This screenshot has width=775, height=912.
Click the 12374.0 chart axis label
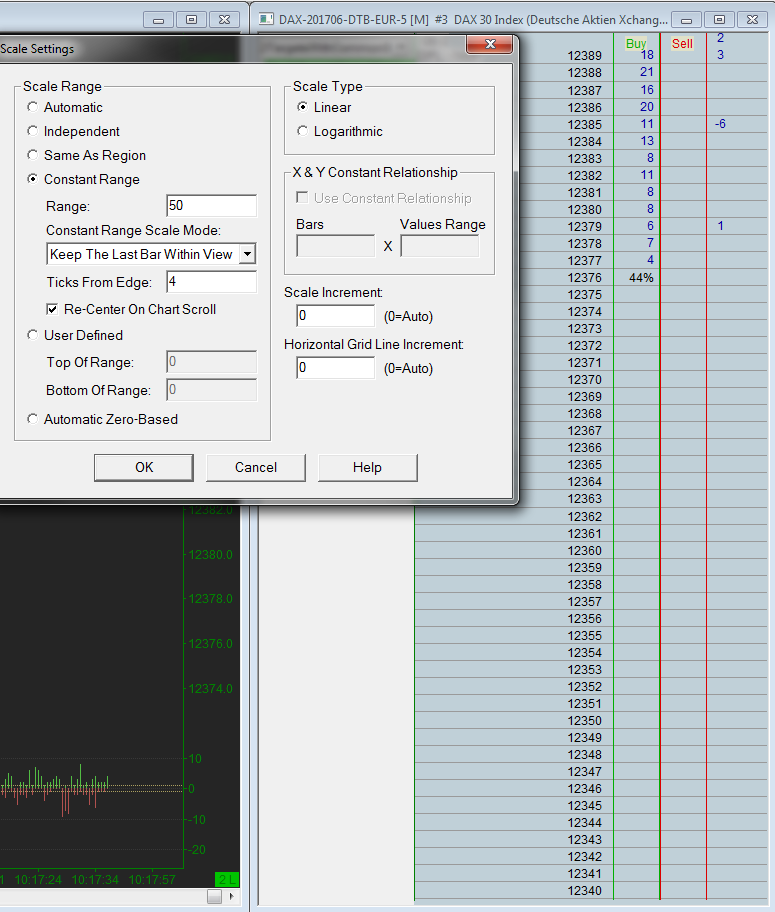pos(210,688)
